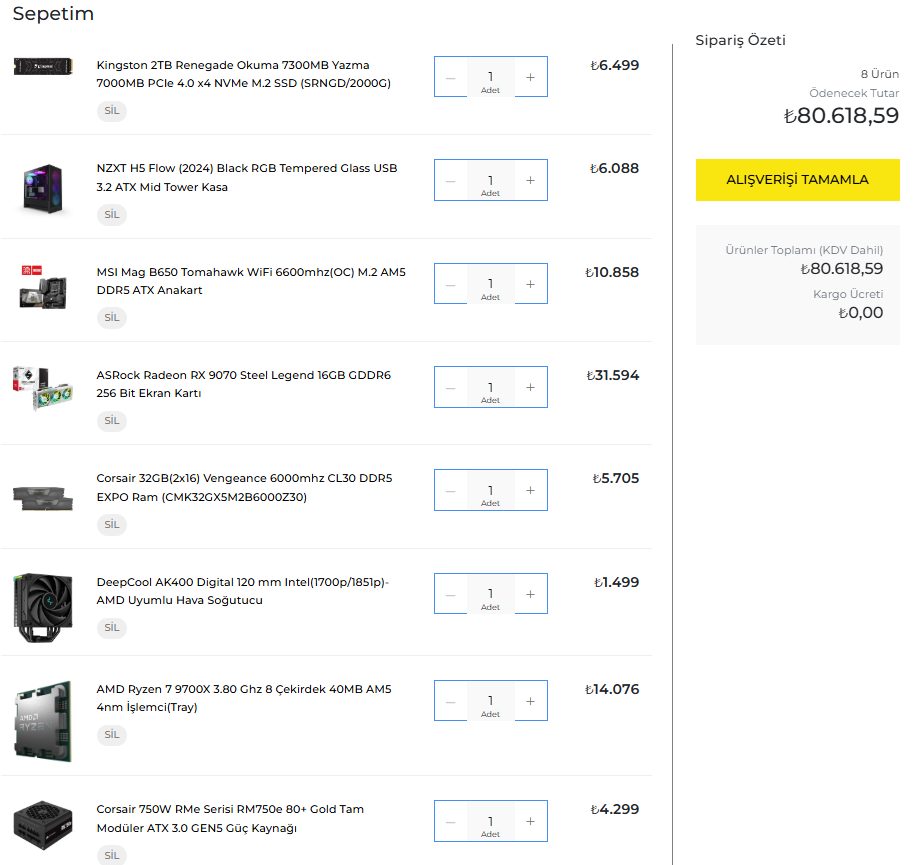Decrease quantity of Corsair RM750e power supply
The height and width of the screenshot is (865, 916).
point(451,821)
